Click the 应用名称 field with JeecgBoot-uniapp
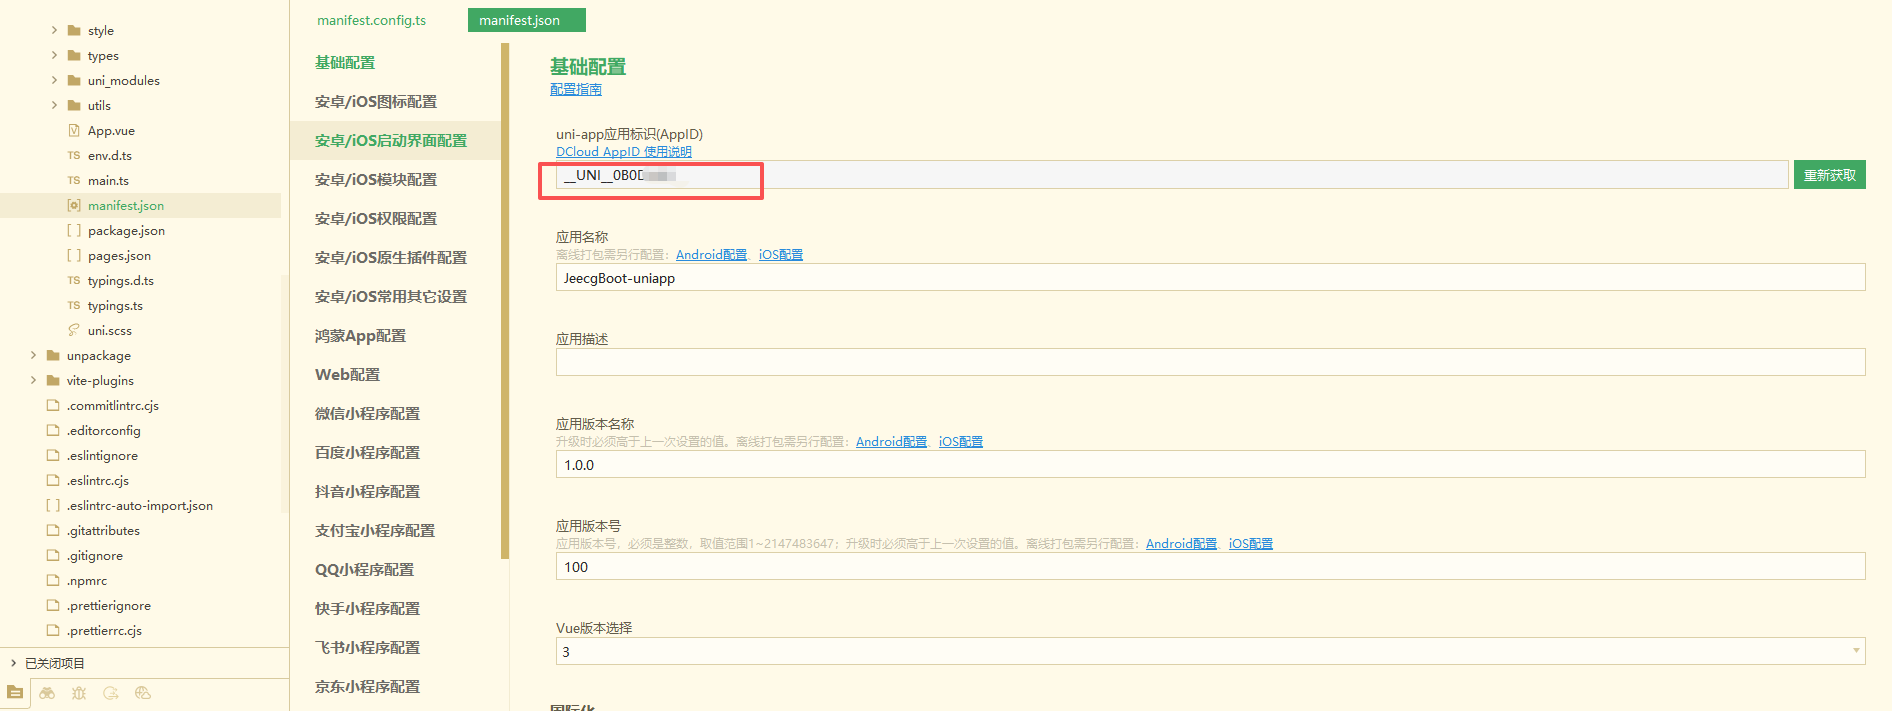Screen dimensions: 1892x711 pos(1210,277)
